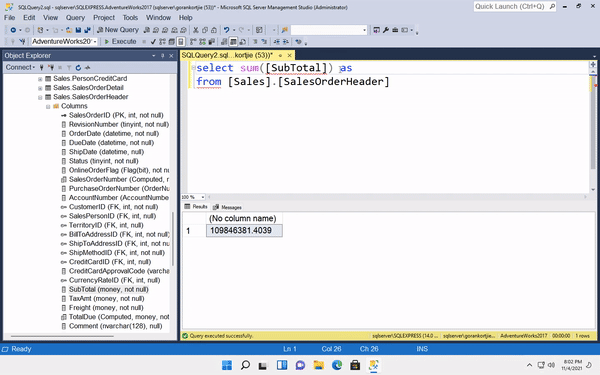This screenshot has height=375, width=600.
Task: Collapse the Columns folder node
Action: click(x=48, y=106)
